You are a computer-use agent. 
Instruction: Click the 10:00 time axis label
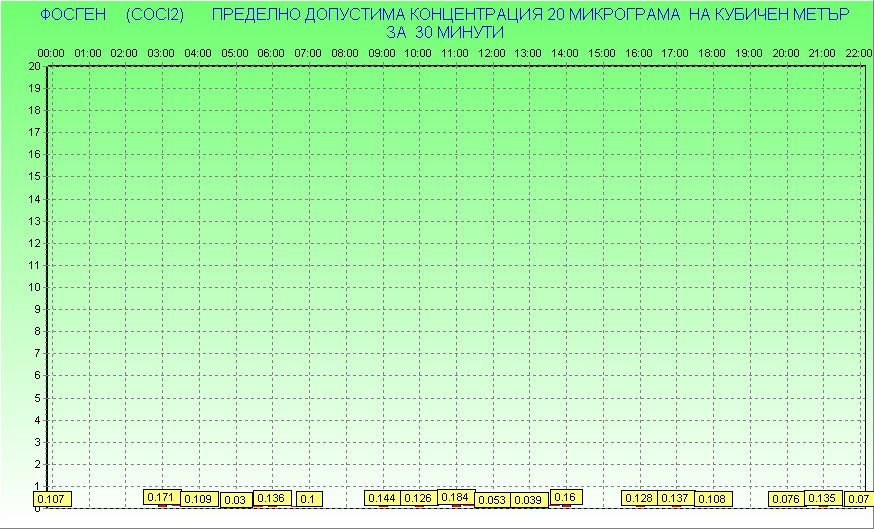pyautogui.click(x=417, y=54)
